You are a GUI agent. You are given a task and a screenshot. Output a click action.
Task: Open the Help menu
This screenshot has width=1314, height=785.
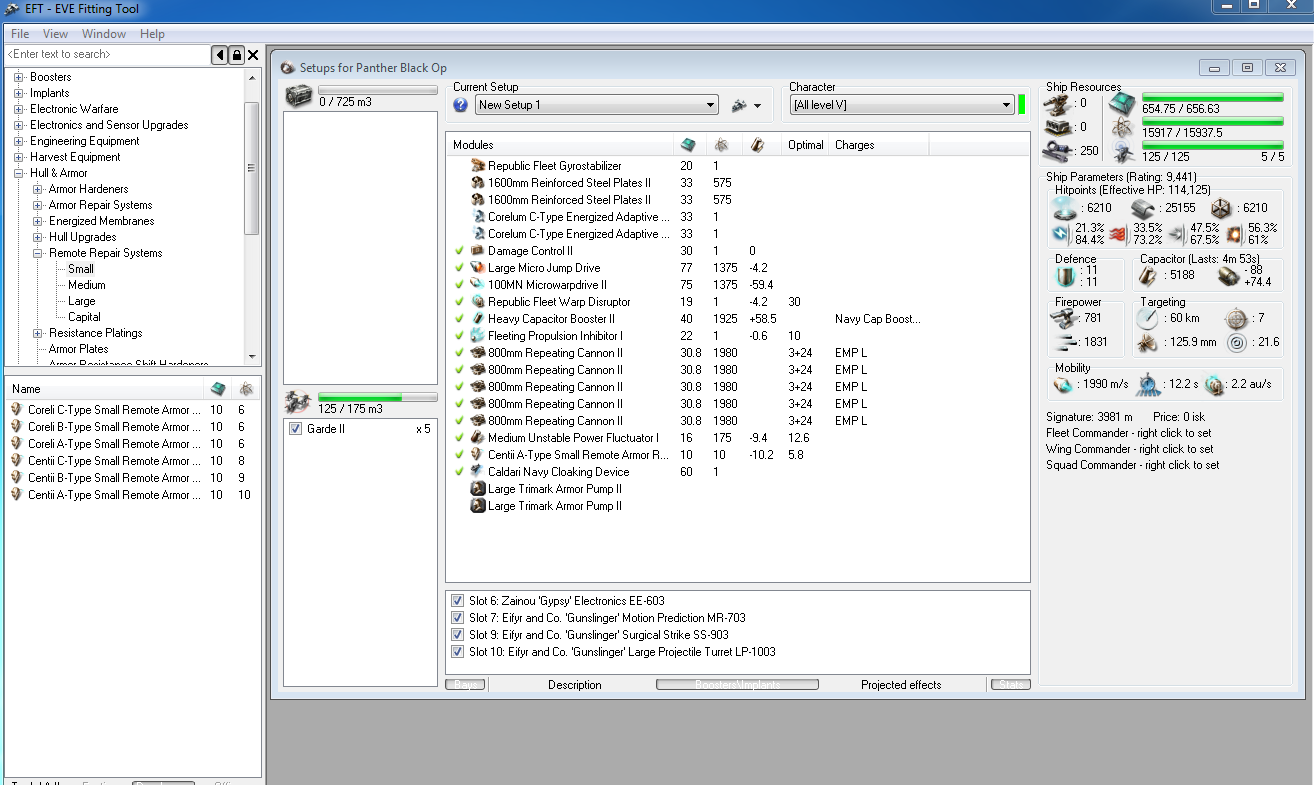click(x=152, y=34)
